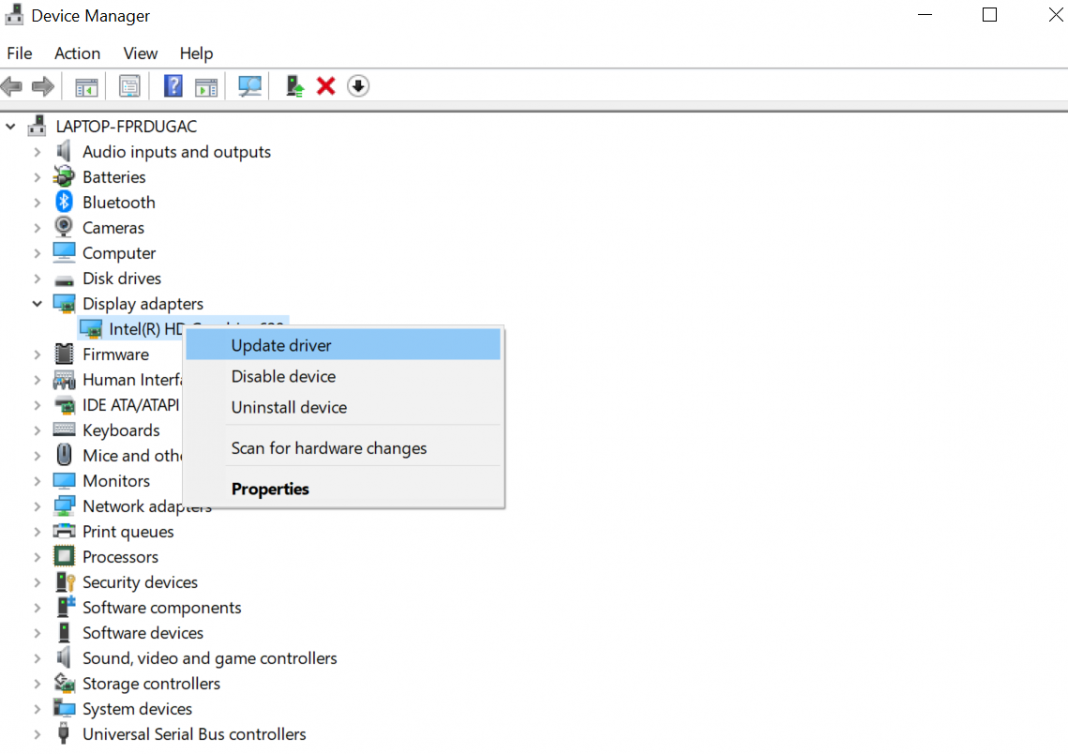The width and height of the screenshot is (1068, 754).
Task: Expand the Bluetooth device category
Action: pyautogui.click(x=37, y=202)
